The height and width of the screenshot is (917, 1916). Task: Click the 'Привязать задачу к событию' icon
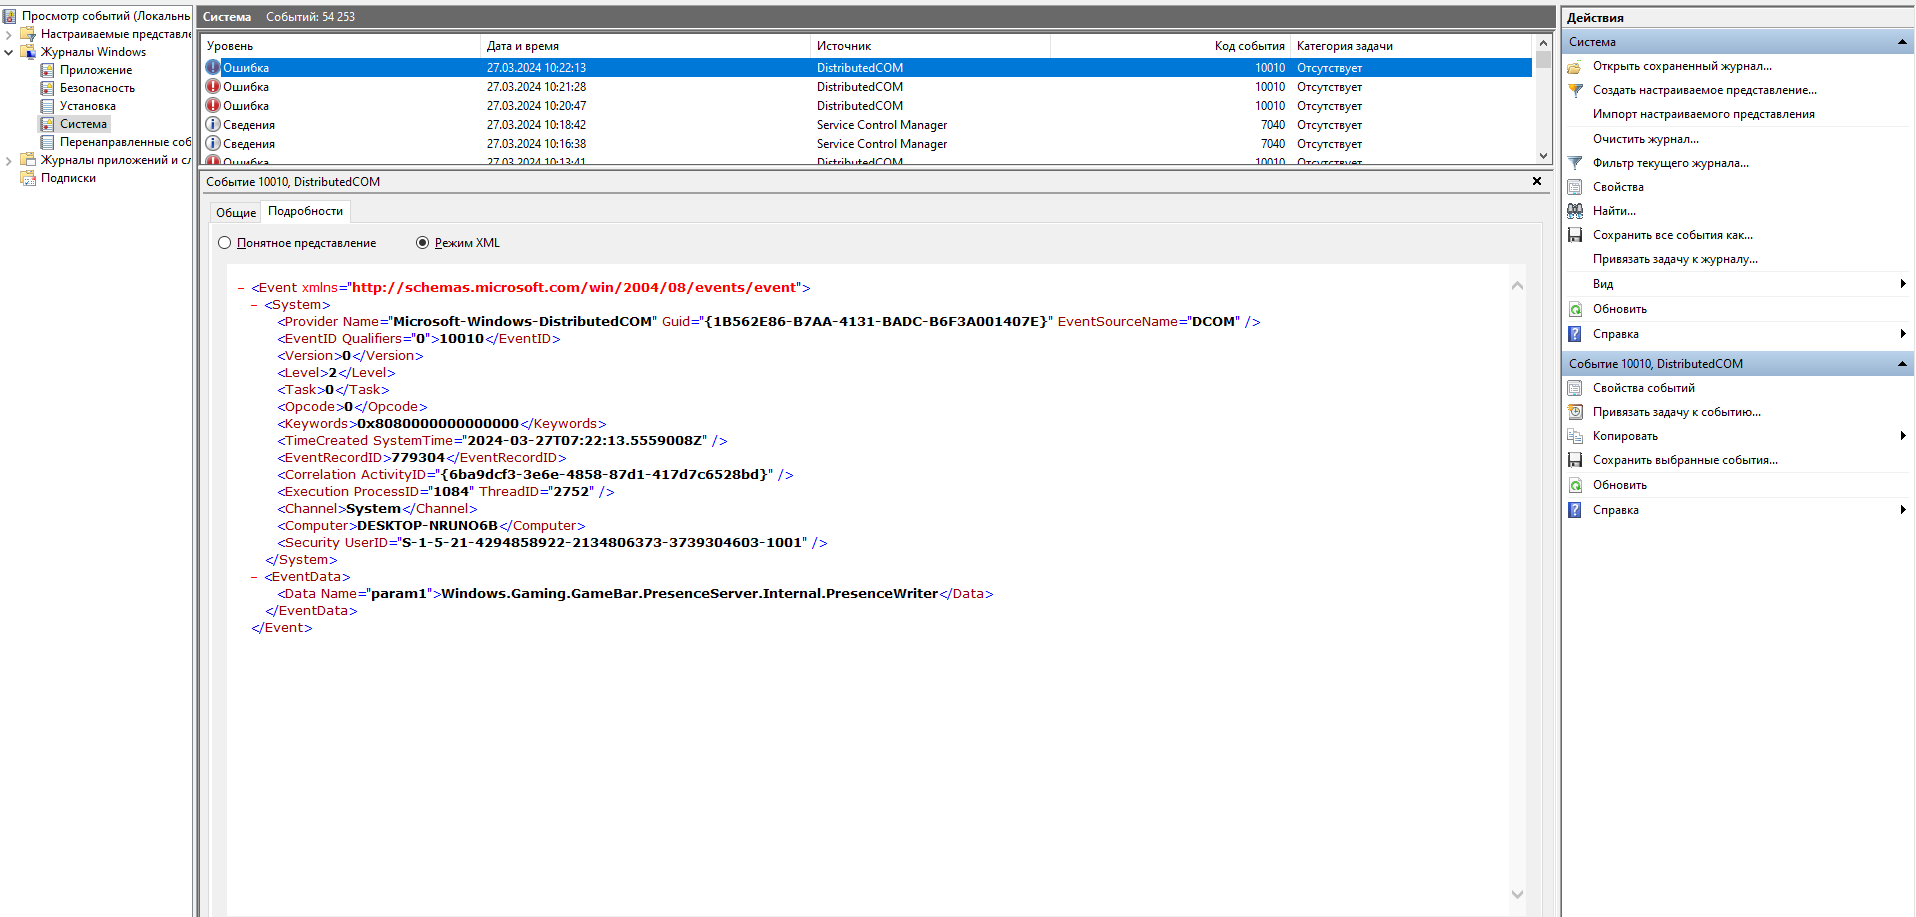[x=1575, y=412]
